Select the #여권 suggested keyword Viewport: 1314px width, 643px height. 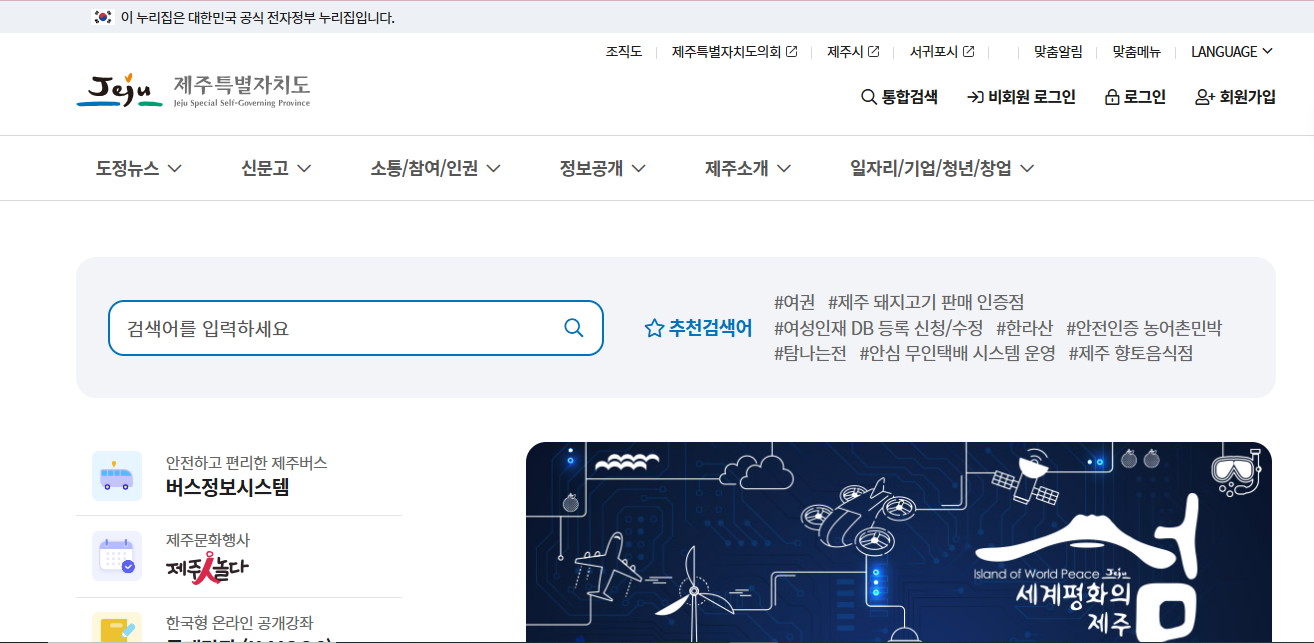pos(795,302)
